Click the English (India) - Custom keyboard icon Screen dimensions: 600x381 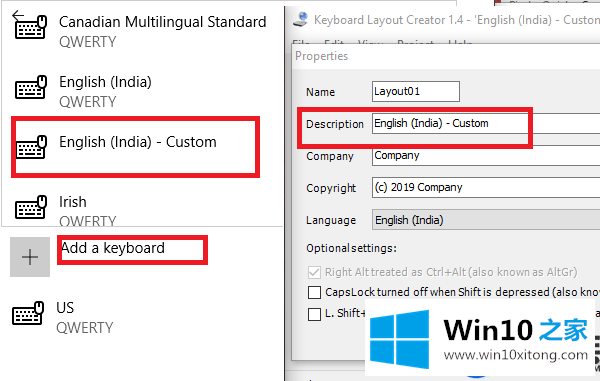point(31,147)
